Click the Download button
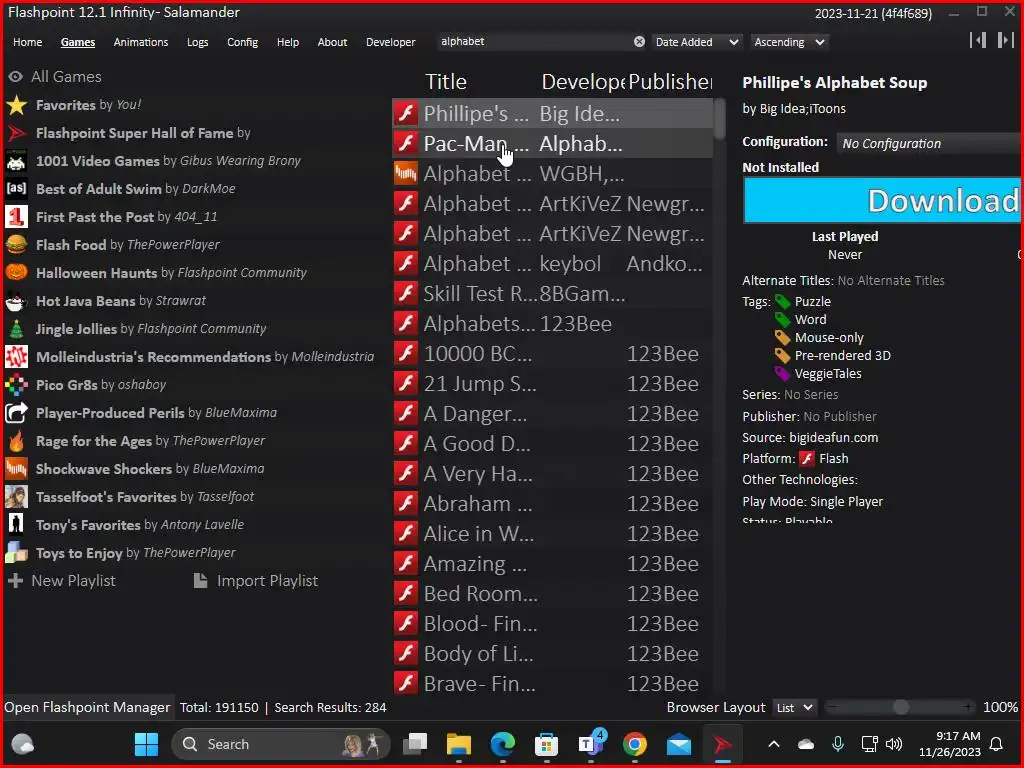Screen dimensions: 1024x768 882,200
